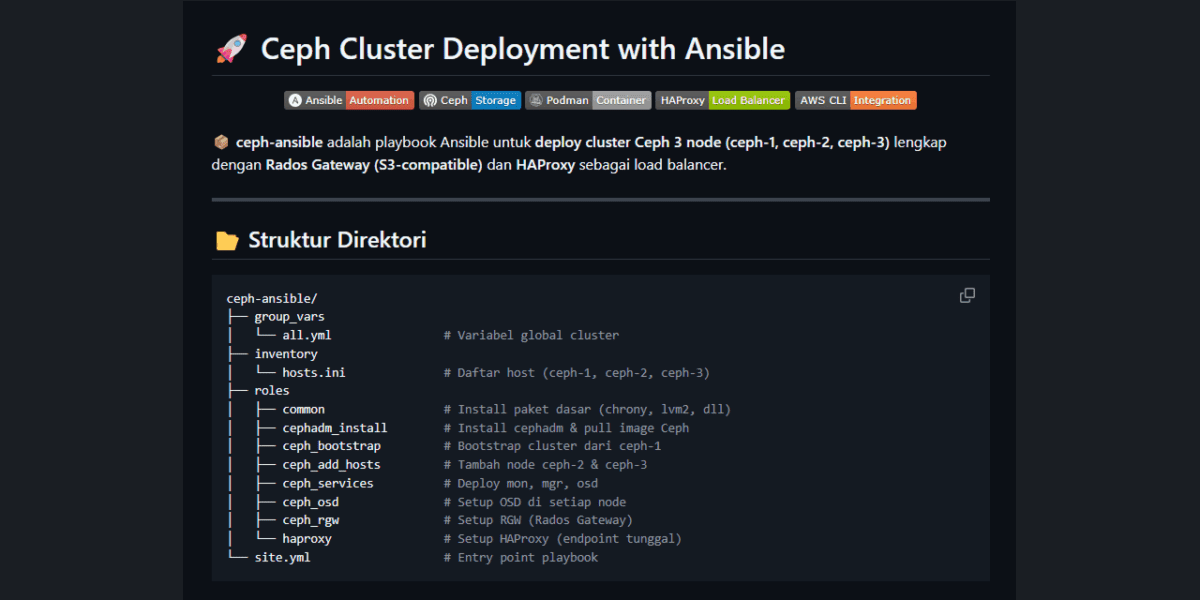
Task: Click bold "Rados Gateway (S3-compatible)" in the description
Action: [374, 165]
